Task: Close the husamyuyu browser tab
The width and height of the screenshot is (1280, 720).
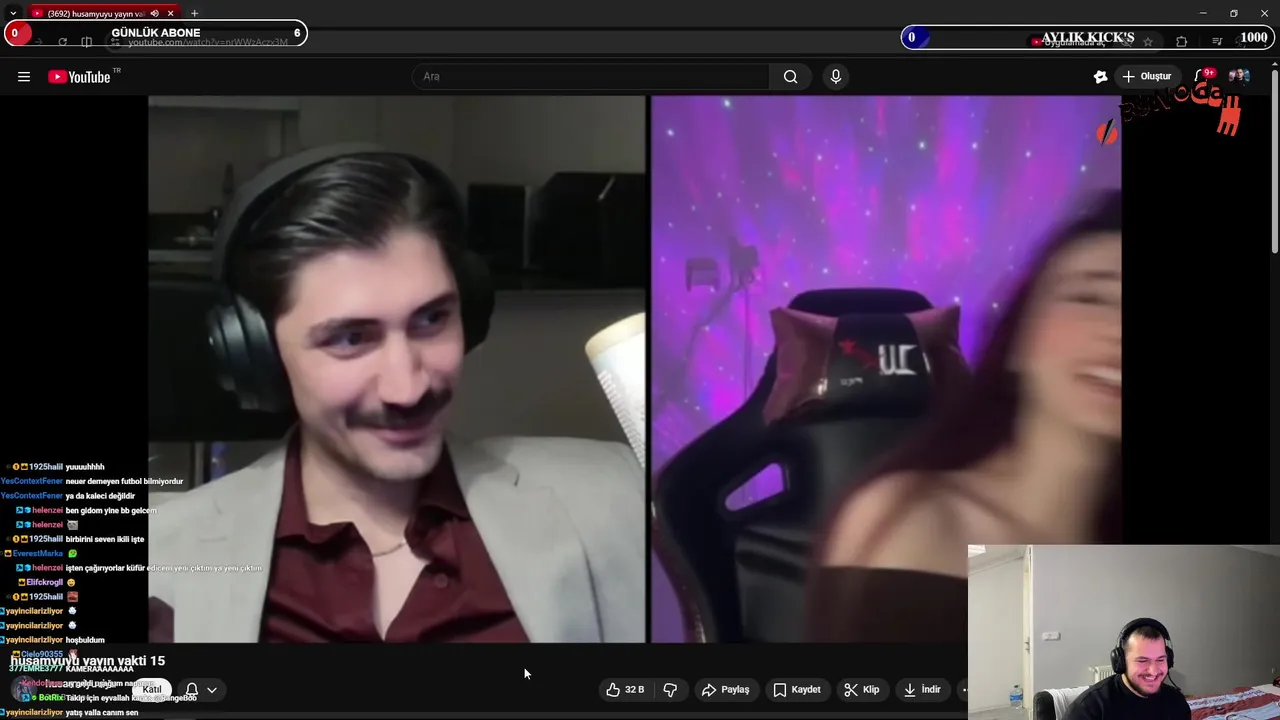Action: [x=171, y=13]
